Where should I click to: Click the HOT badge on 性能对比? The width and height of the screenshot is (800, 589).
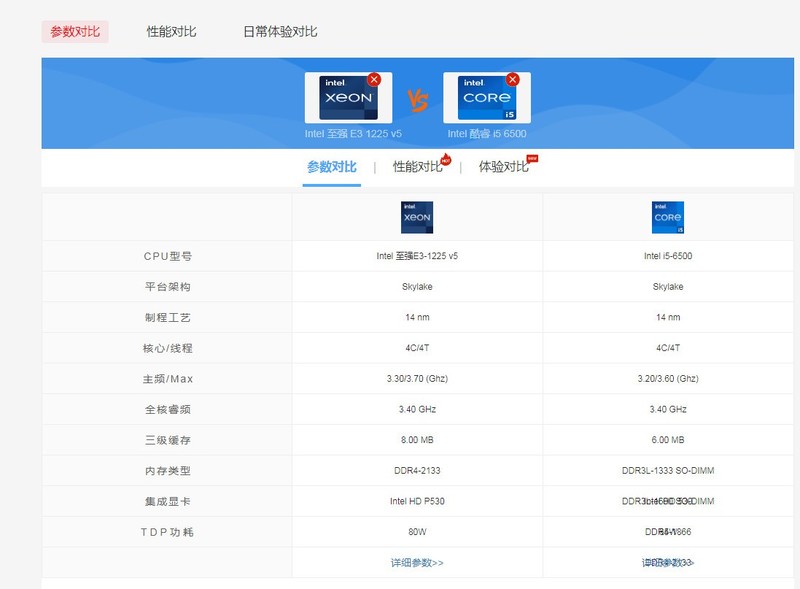[447, 162]
